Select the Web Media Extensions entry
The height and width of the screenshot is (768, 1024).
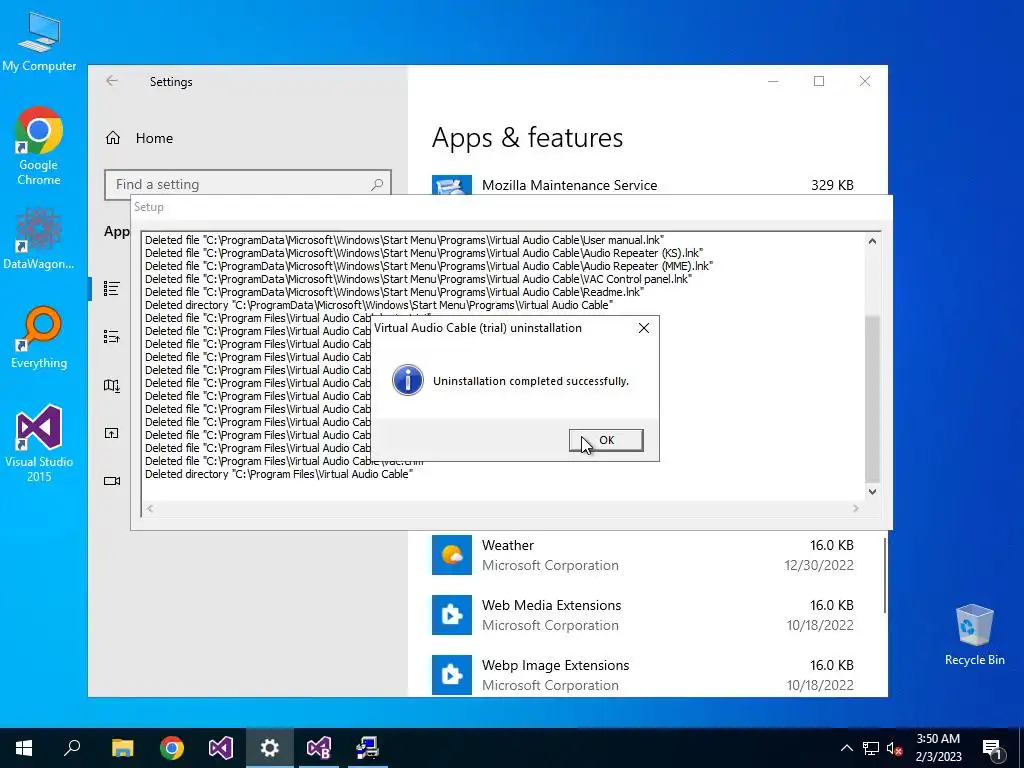click(x=643, y=615)
